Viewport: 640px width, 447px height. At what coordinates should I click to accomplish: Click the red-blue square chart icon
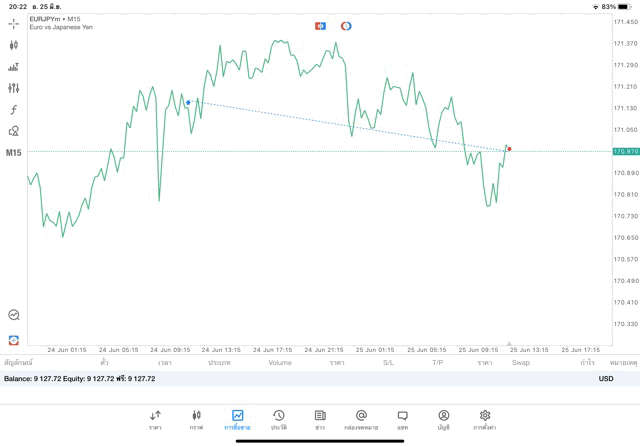[x=320, y=25]
